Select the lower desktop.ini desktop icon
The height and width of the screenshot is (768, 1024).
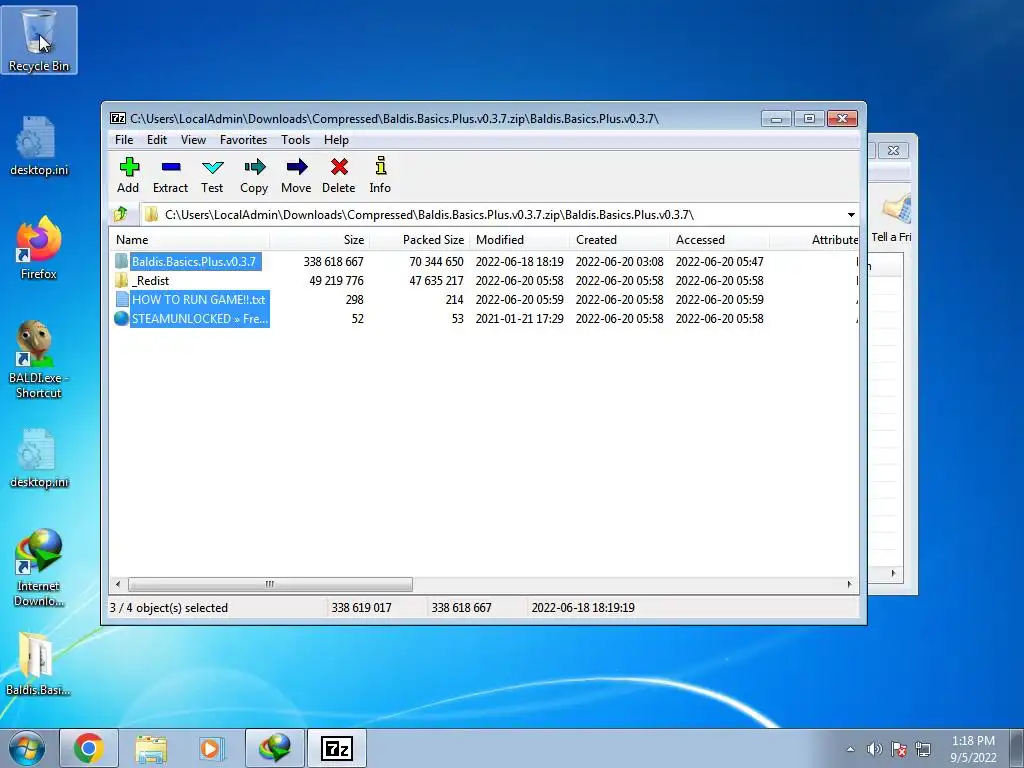coord(39,457)
